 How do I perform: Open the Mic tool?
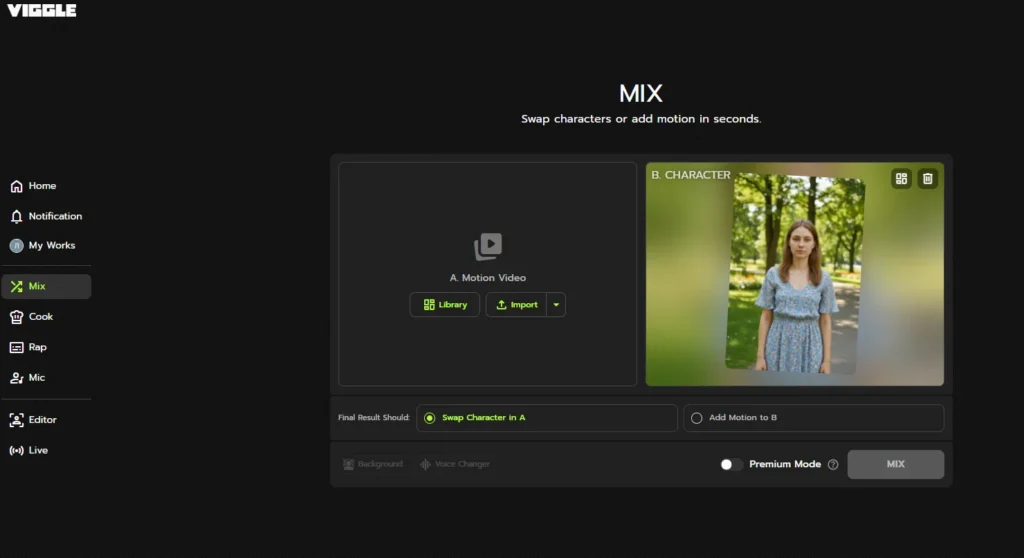pos(27,378)
